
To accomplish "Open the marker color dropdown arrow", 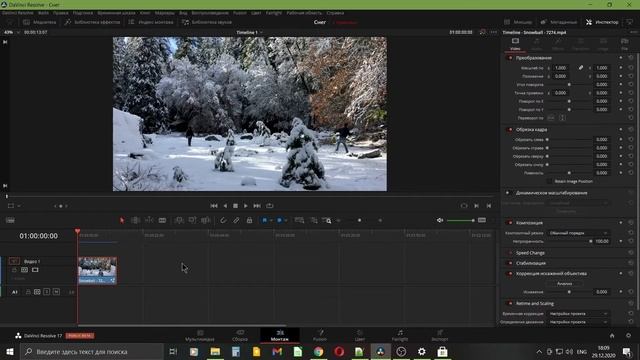I will click(286, 220).
